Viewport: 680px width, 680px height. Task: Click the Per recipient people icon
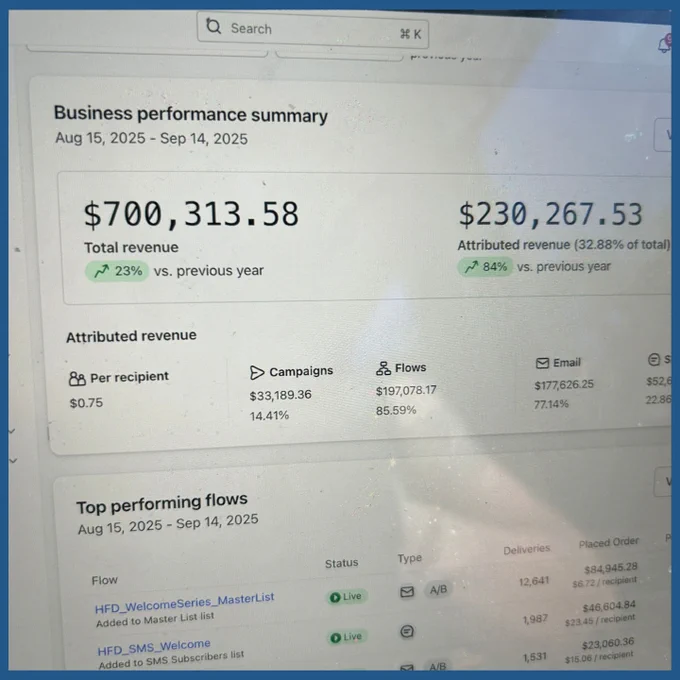77,379
